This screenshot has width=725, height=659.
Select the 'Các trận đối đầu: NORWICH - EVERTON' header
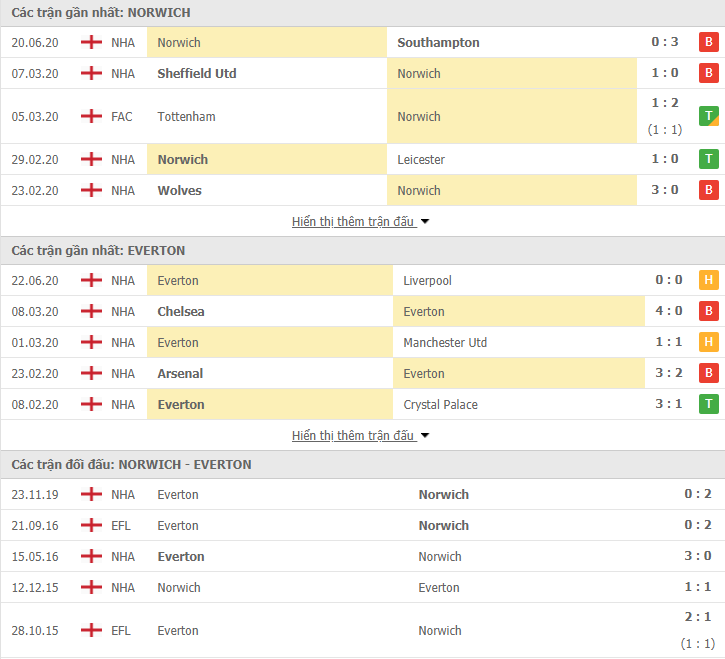tap(131, 464)
